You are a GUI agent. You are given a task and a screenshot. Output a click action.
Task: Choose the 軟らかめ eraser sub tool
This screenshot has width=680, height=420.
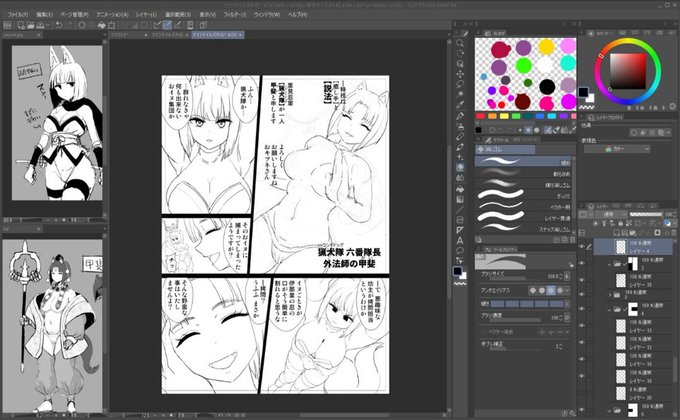click(523, 173)
